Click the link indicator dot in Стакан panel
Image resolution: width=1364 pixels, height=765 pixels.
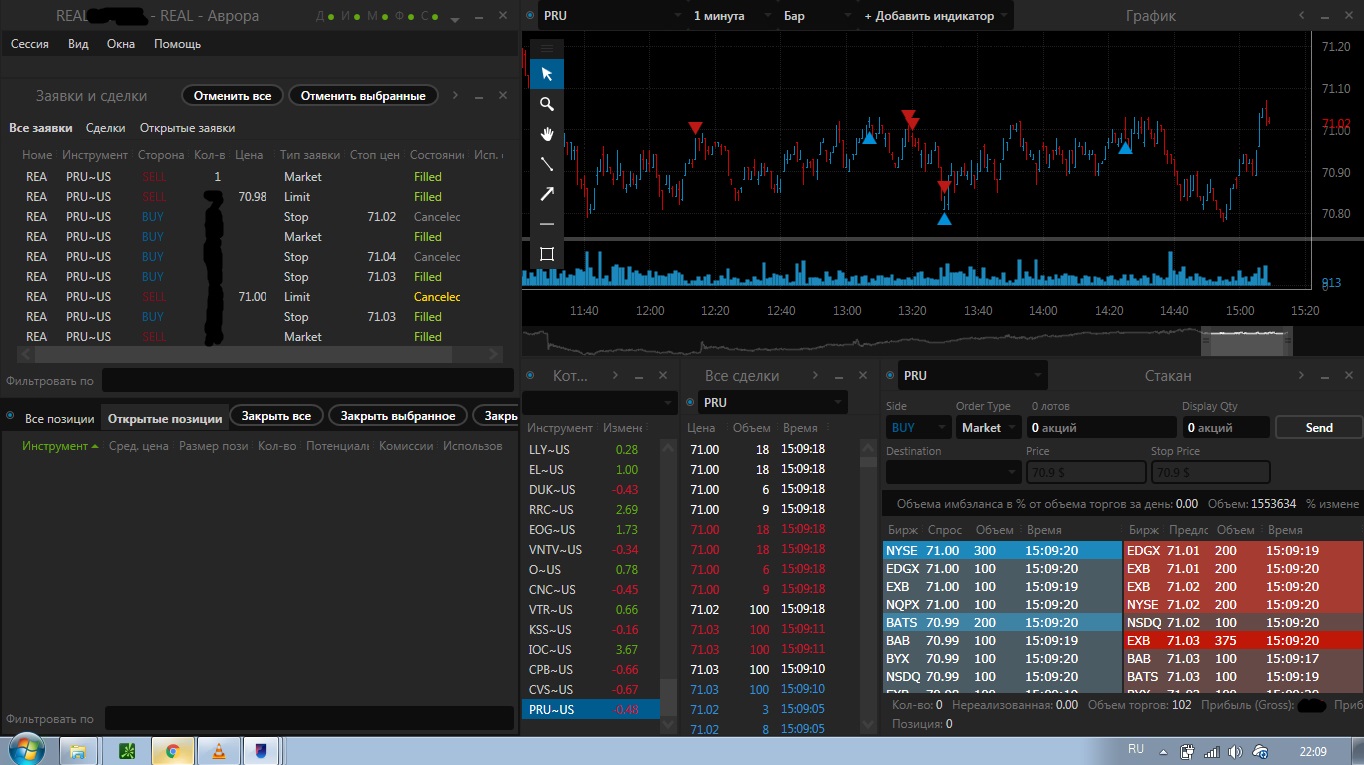(889, 375)
